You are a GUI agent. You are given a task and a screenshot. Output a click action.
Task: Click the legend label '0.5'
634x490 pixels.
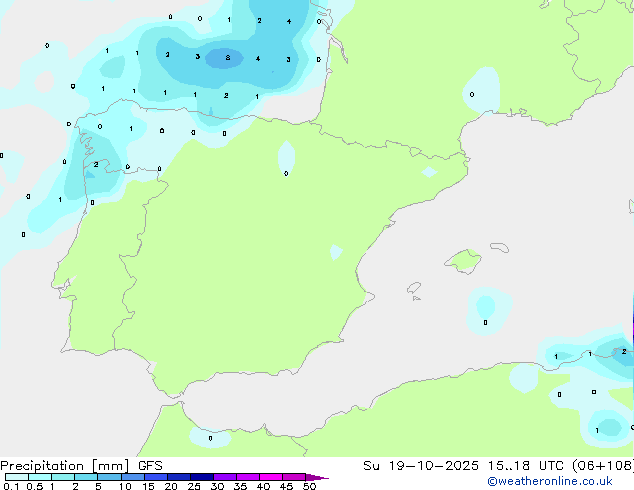(x=34, y=486)
